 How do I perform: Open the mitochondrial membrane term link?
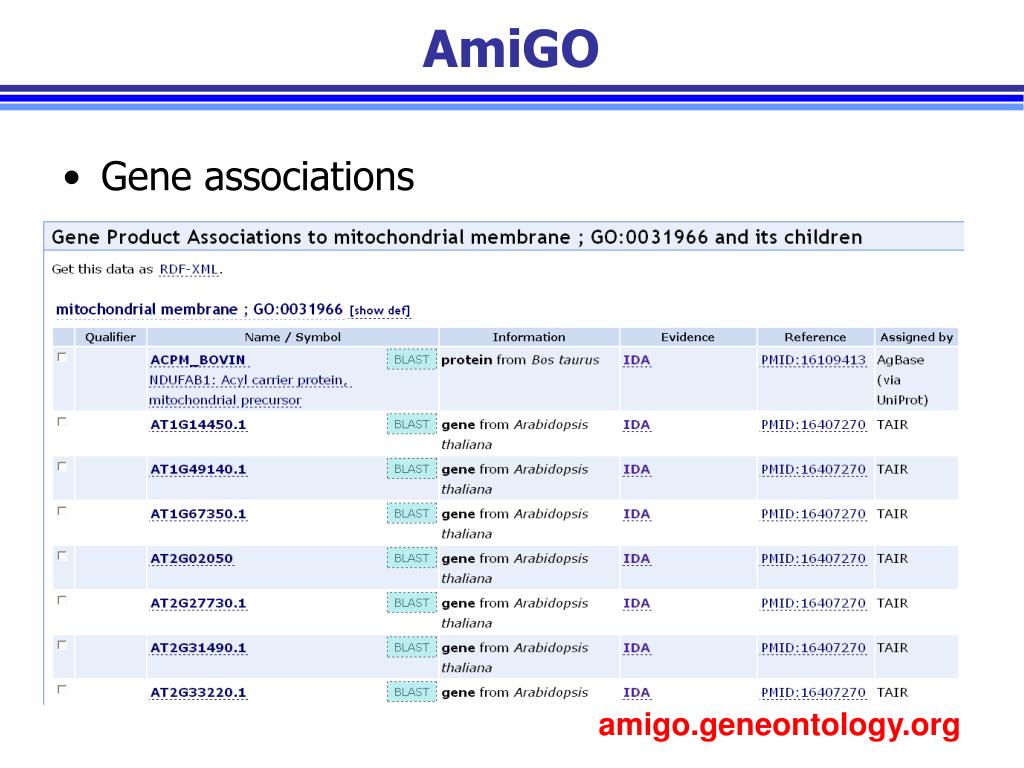[199, 309]
